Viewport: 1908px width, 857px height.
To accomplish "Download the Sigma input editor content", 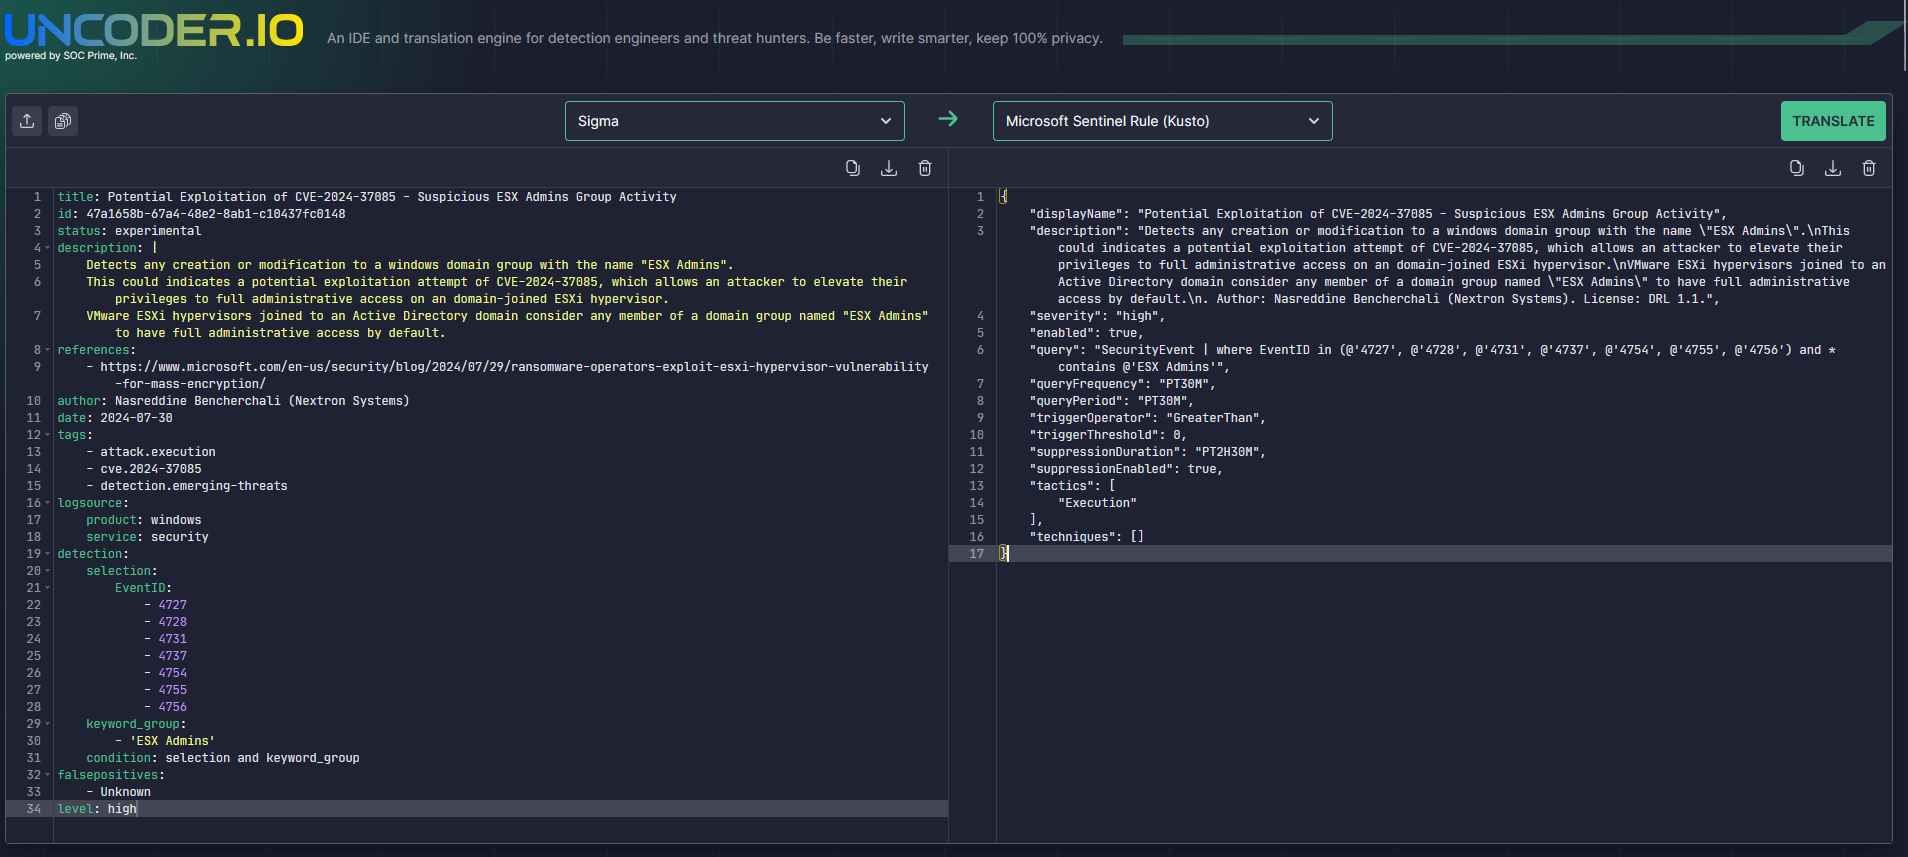I will tap(889, 168).
